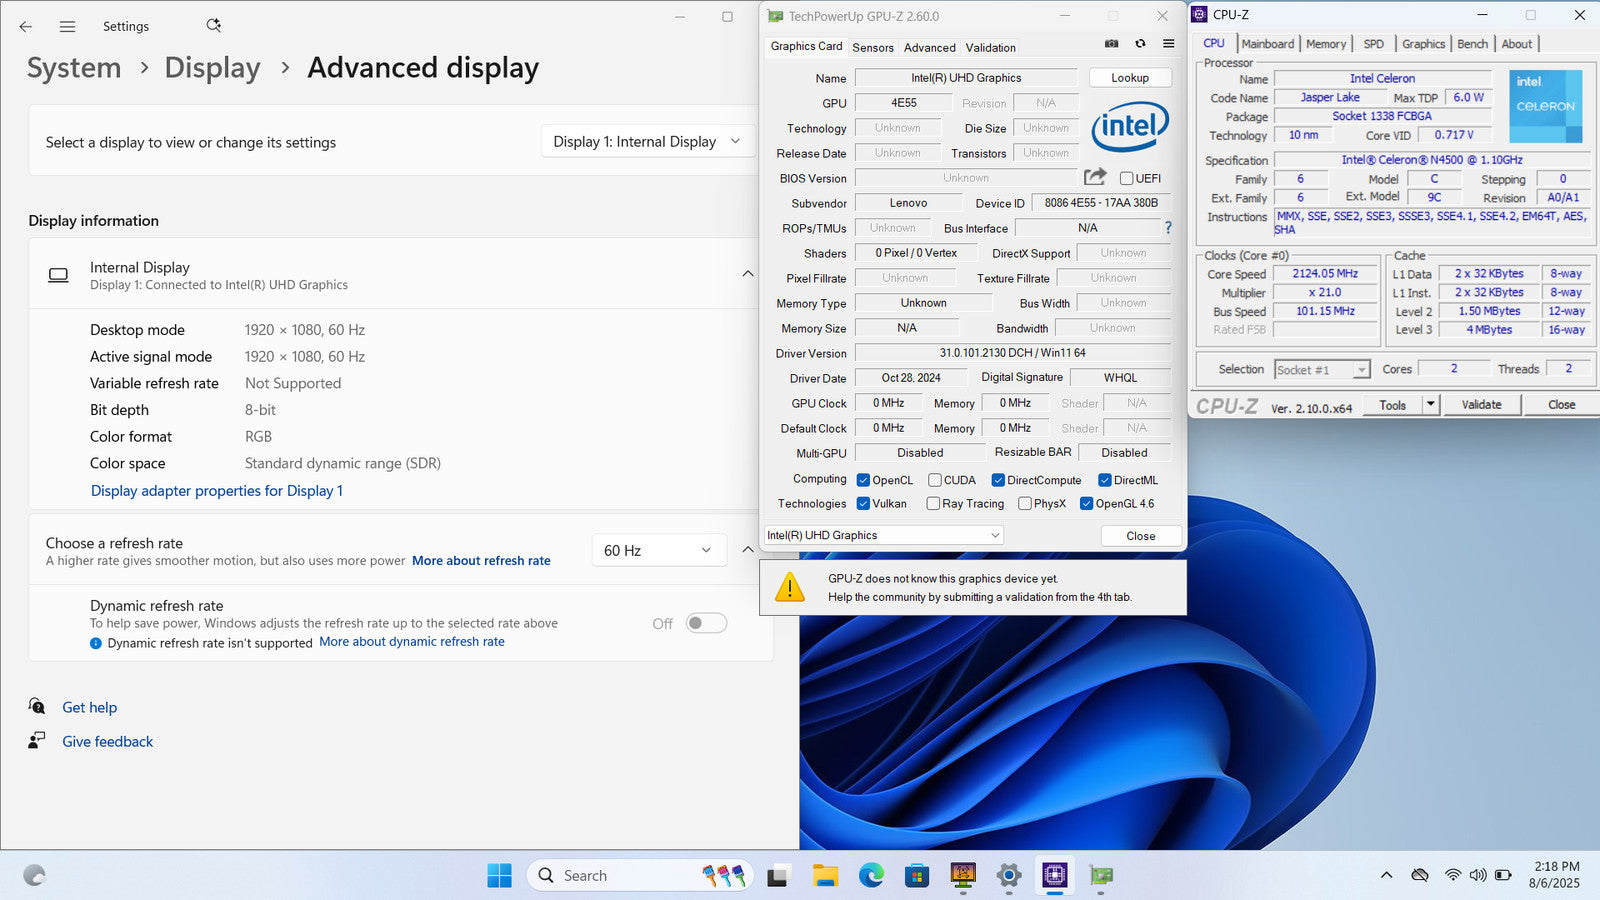Click the Settings search icon
Image resolution: width=1600 pixels, height=900 pixels.
click(x=213, y=26)
